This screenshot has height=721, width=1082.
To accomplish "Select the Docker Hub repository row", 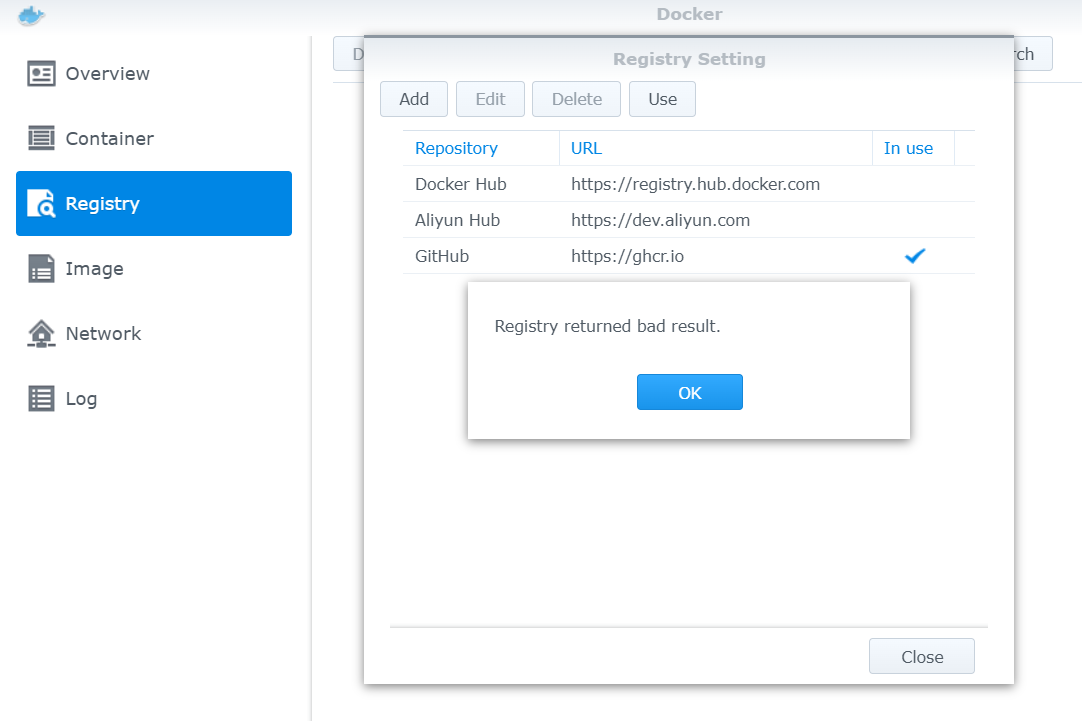I will (x=461, y=184).
